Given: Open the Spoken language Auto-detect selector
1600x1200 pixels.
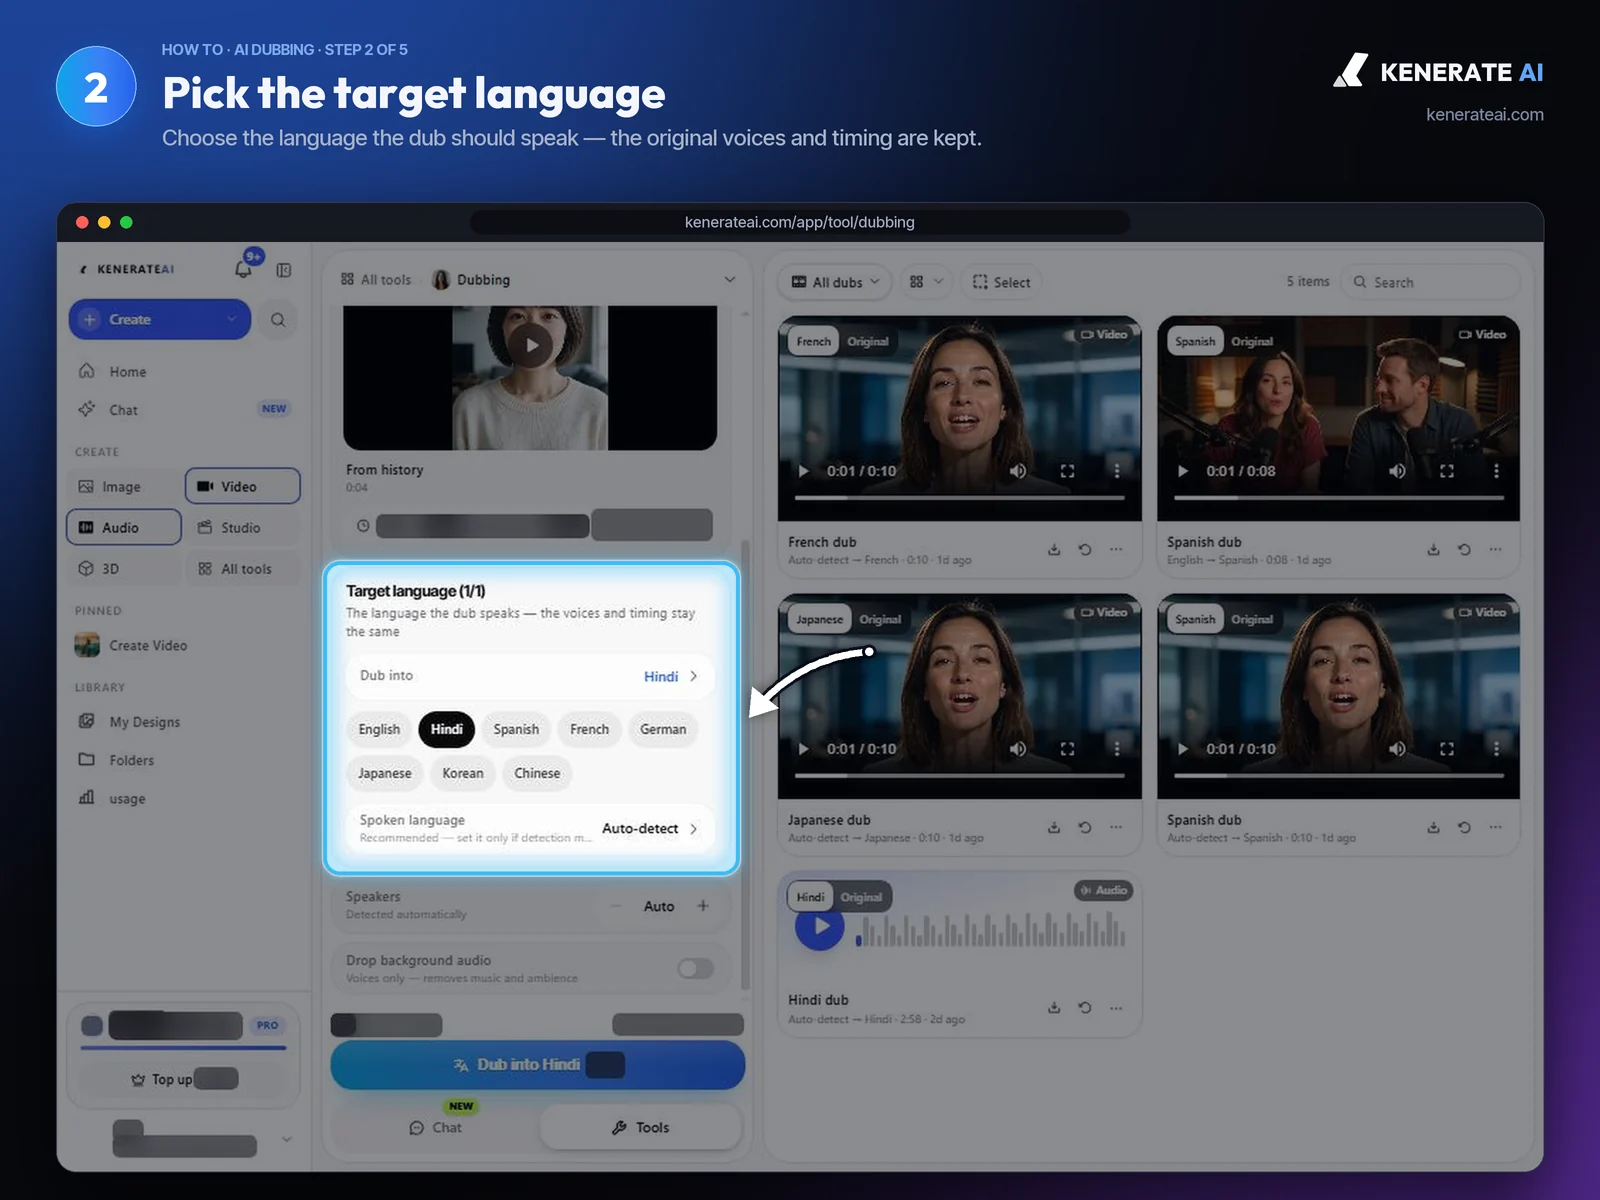Looking at the screenshot, I should pyautogui.click(x=530, y=828).
